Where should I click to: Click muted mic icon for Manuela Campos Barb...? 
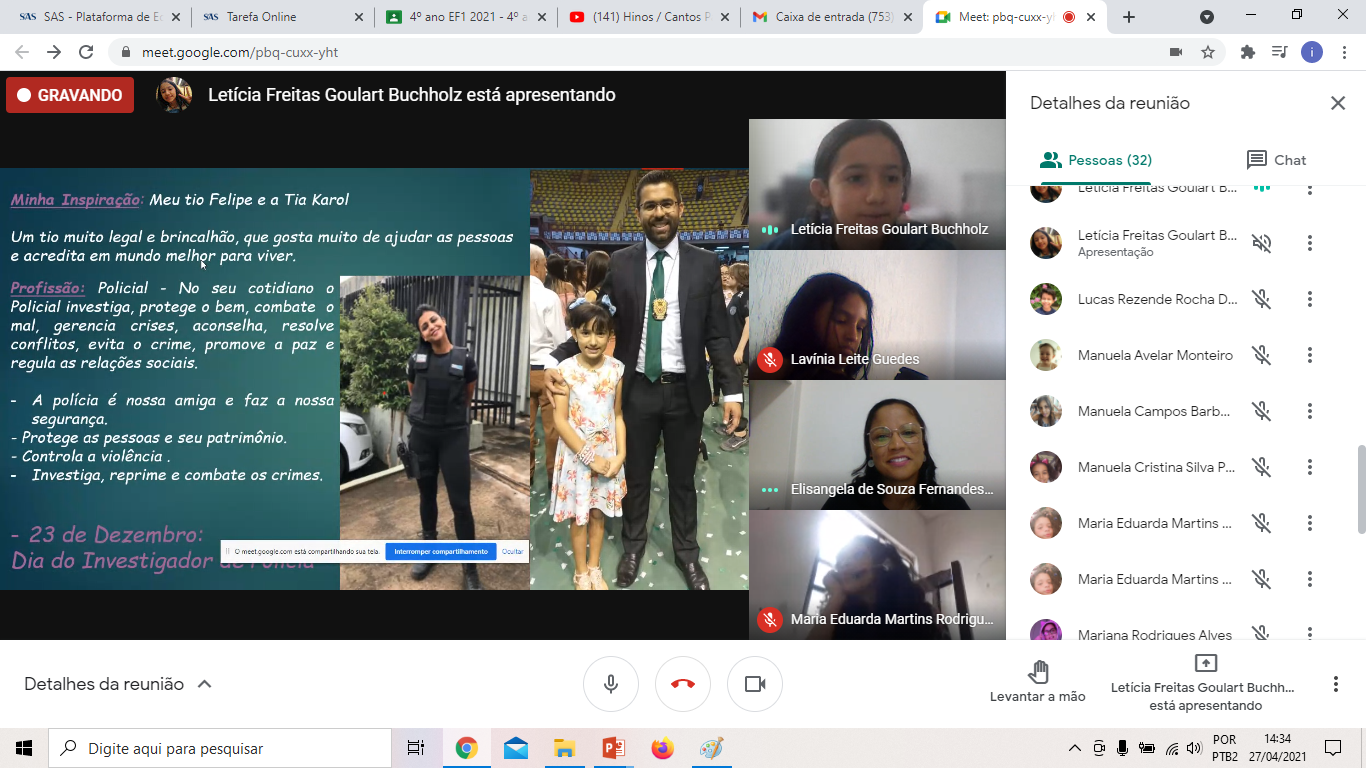click(1262, 411)
